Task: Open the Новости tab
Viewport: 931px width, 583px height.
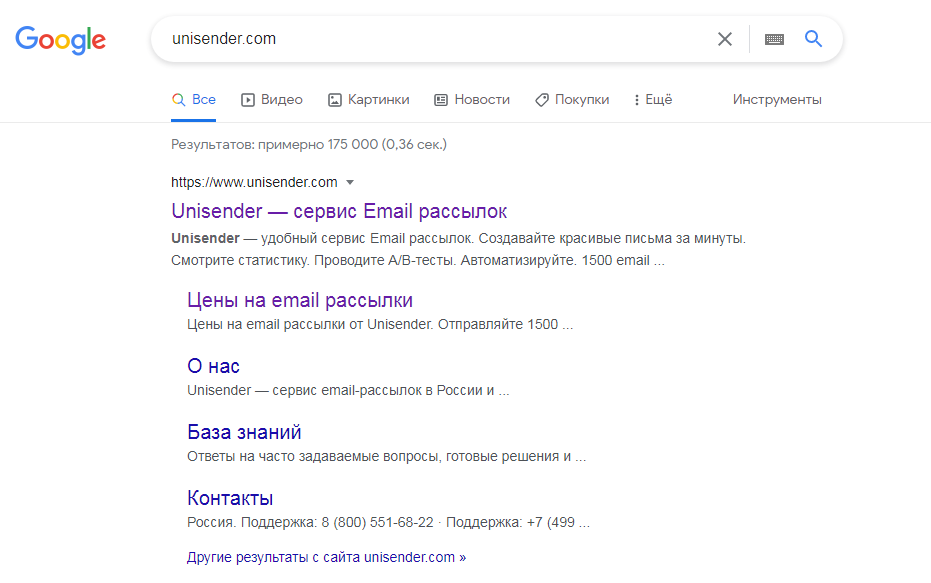Action: point(472,100)
